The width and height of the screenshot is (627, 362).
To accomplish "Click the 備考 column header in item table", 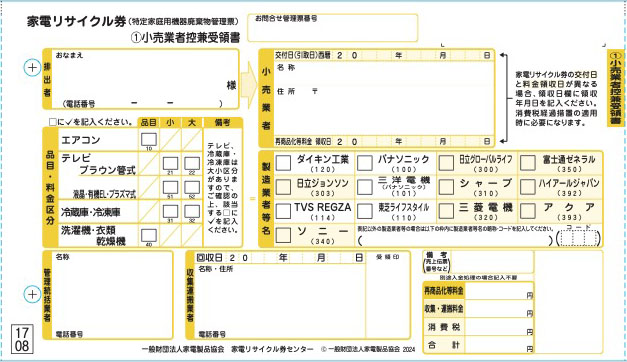I will click(x=222, y=122).
